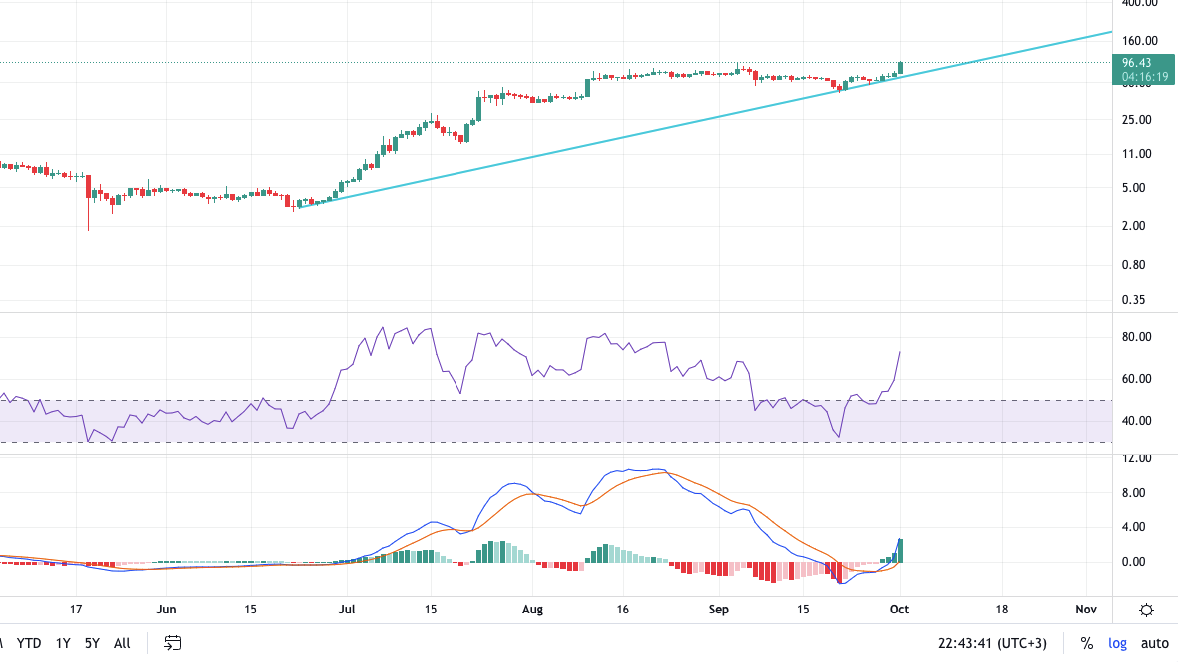The image size is (1178, 662).
Task: Switch to the 1Y date range
Action: click(x=63, y=643)
